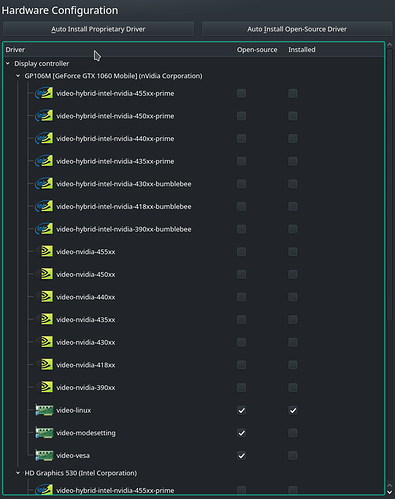Click the card icon of video-vesa
Screen dimensions: 395x499
click(44, 456)
